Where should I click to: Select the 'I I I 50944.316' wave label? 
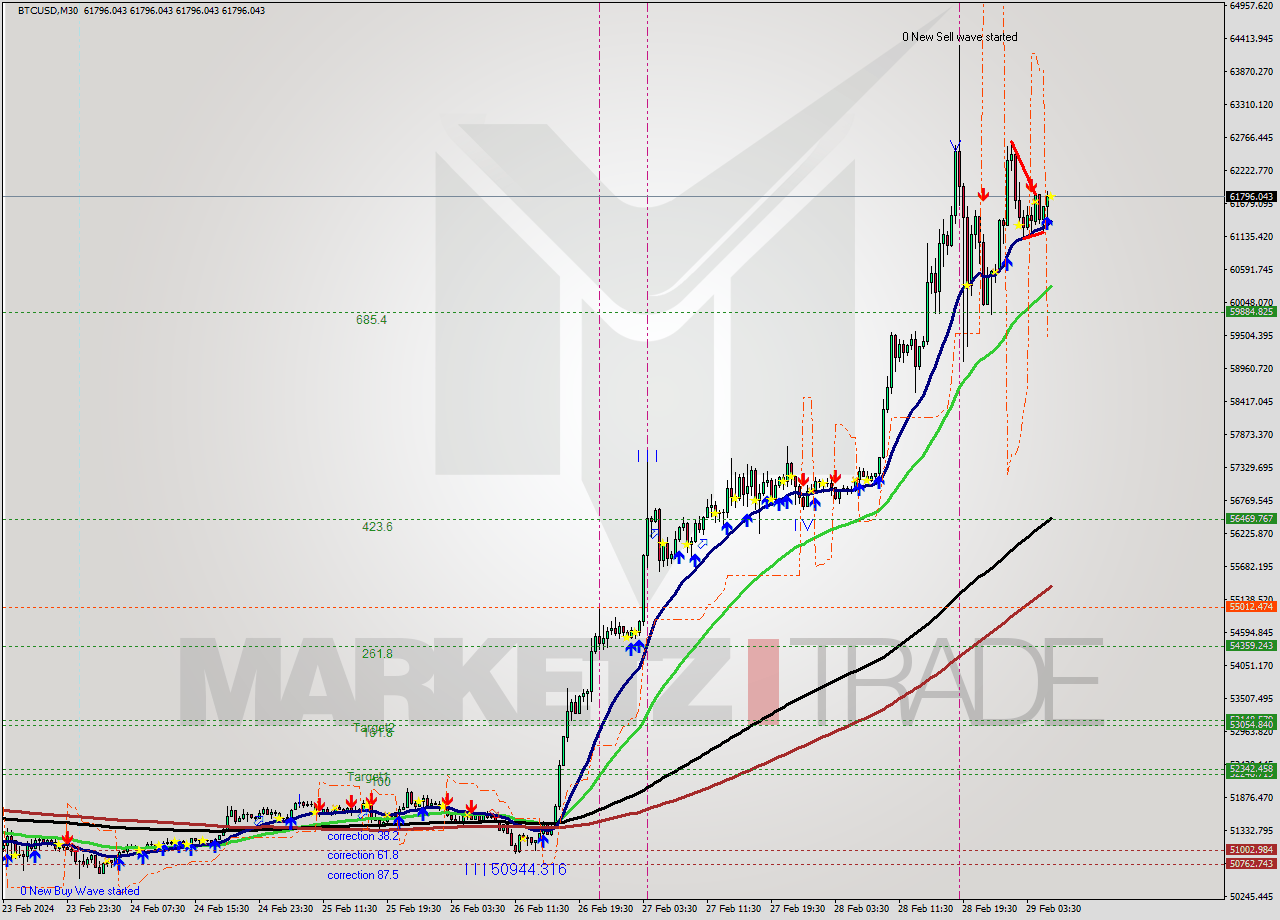tap(514, 870)
